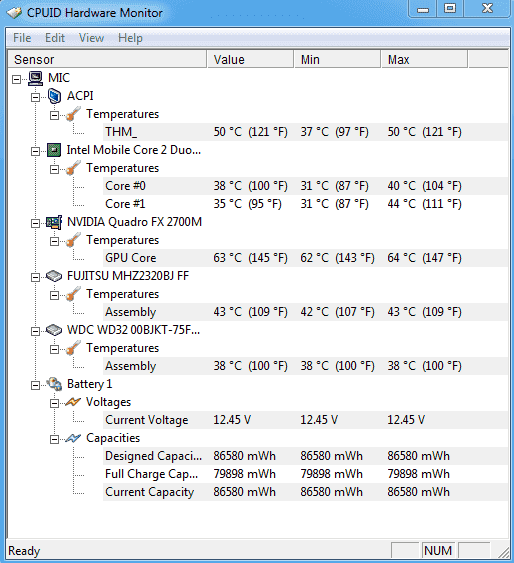Collapse the ACPI node
Screen dimensions: 514x563
coord(35,97)
